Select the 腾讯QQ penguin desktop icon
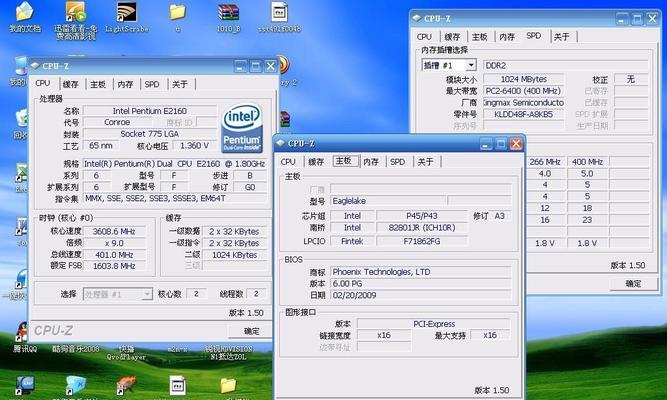The width and height of the screenshot is (667, 400). pos(23,331)
